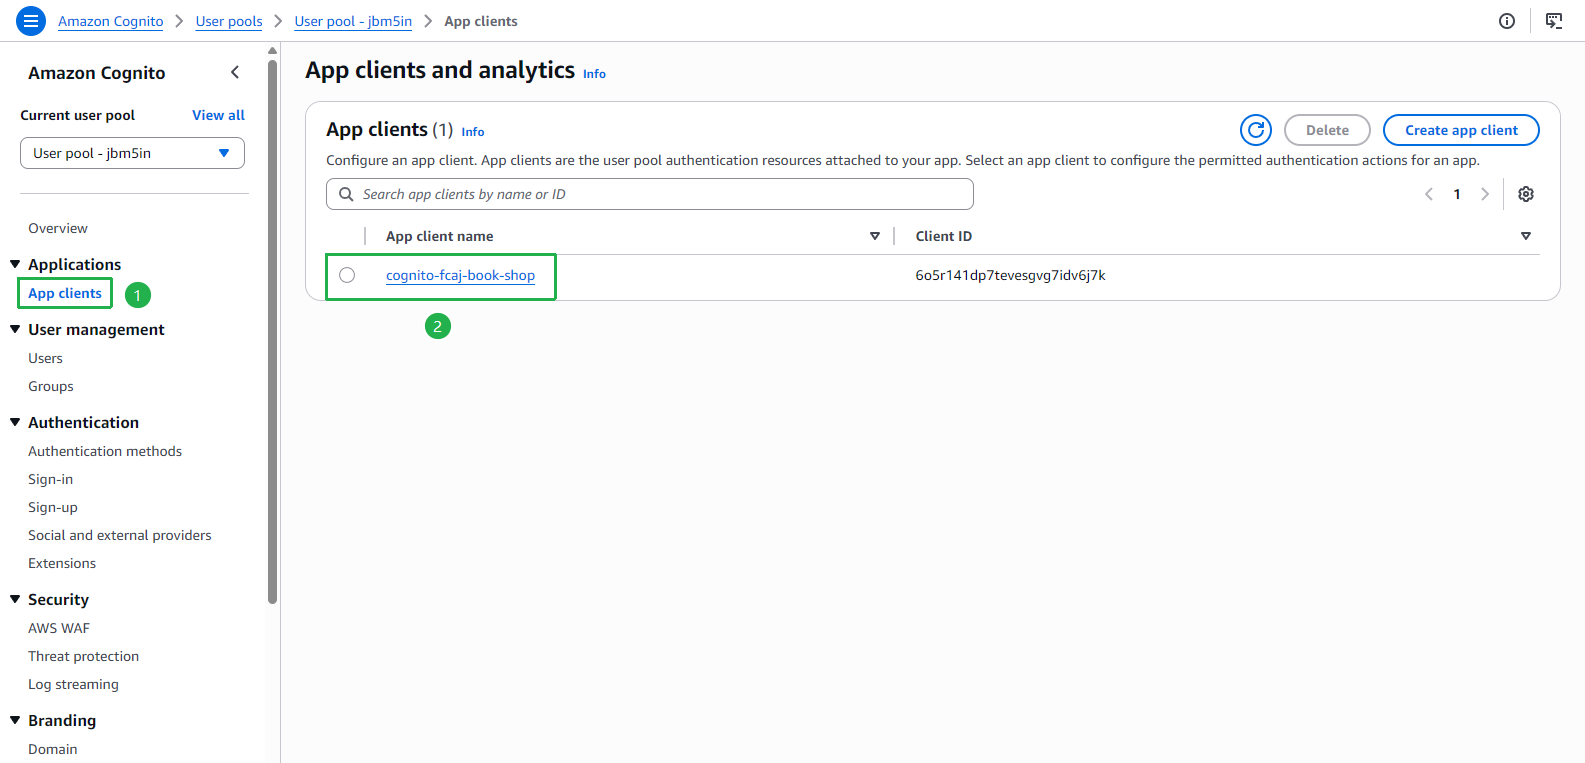The width and height of the screenshot is (1585, 763).
Task: Open the cognito-fcaj-book-shop app client link
Action: point(460,275)
